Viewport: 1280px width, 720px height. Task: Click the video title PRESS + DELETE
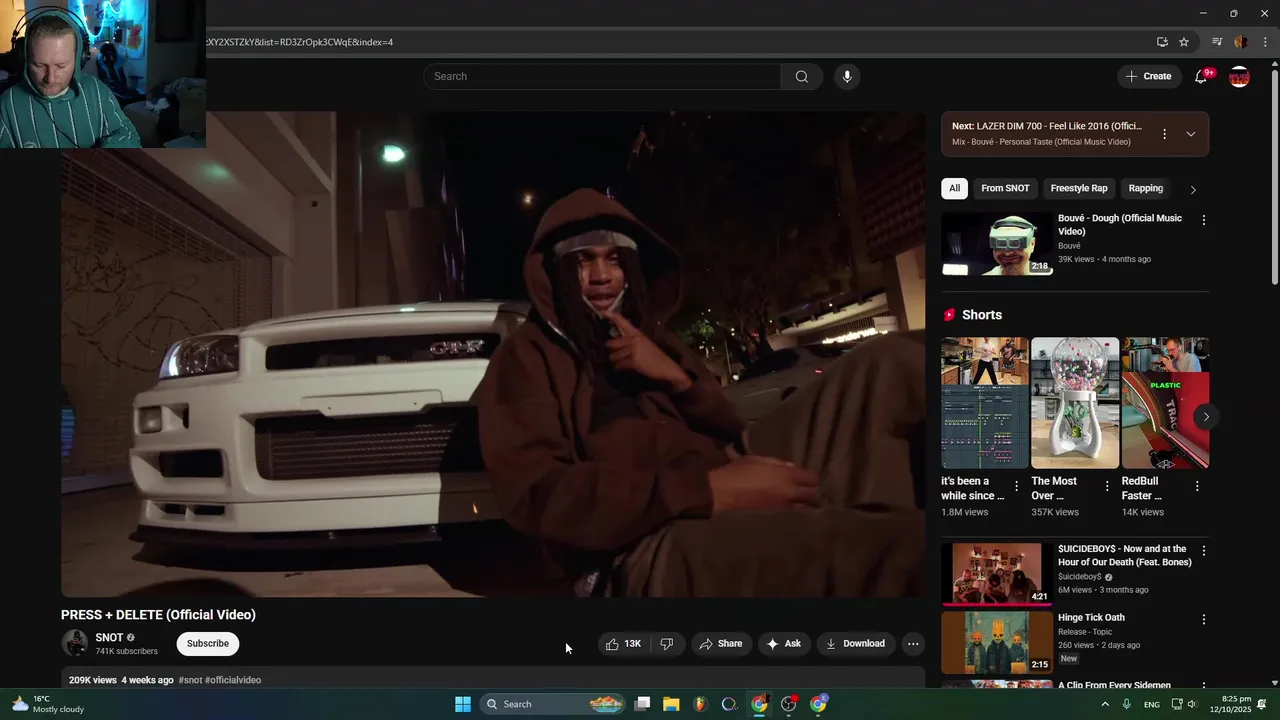pos(158,615)
